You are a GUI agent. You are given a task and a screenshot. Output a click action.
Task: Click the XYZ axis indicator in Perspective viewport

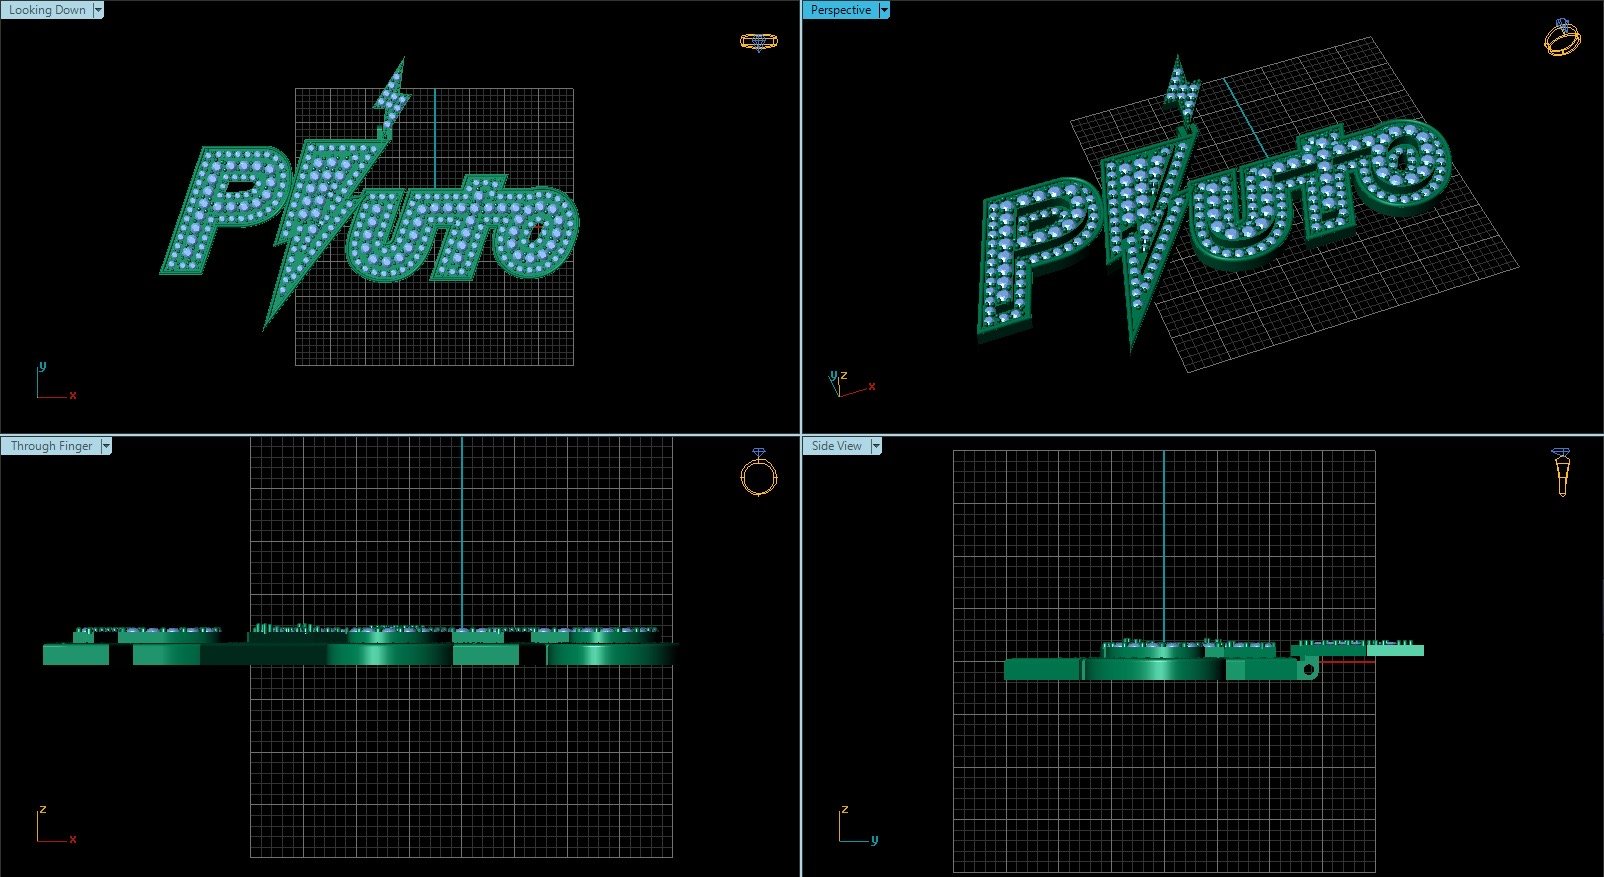tap(852, 383)
